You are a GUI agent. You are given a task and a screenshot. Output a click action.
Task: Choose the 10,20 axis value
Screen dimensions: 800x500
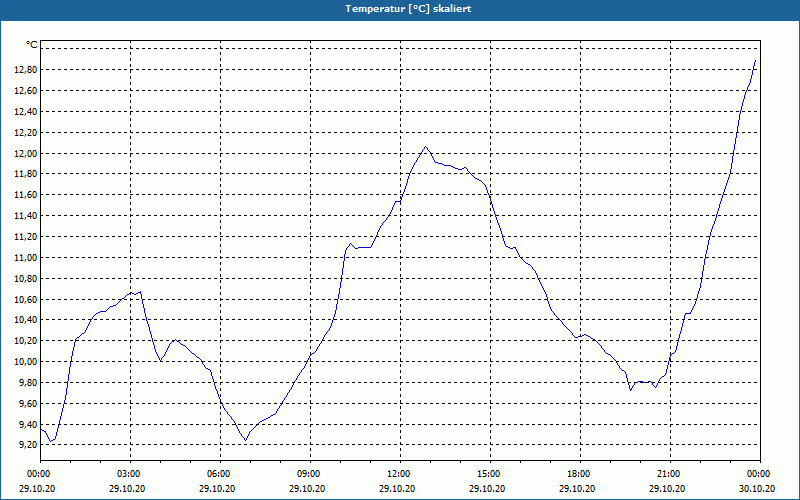[x=27, y=341]
